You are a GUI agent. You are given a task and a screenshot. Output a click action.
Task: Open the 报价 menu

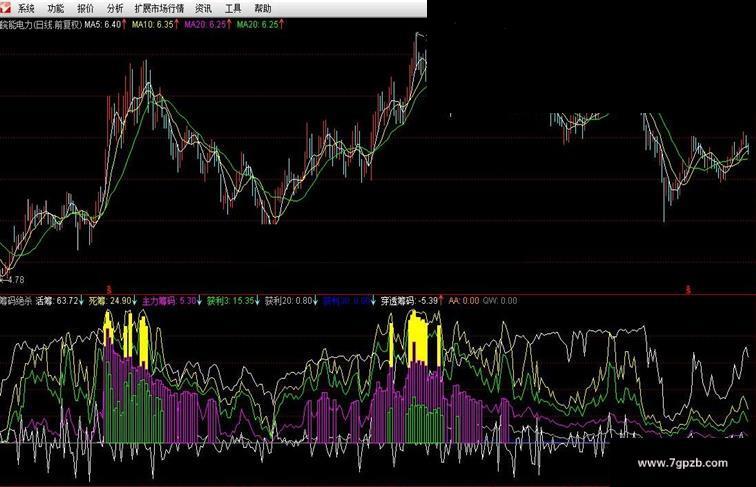(85, 8)
